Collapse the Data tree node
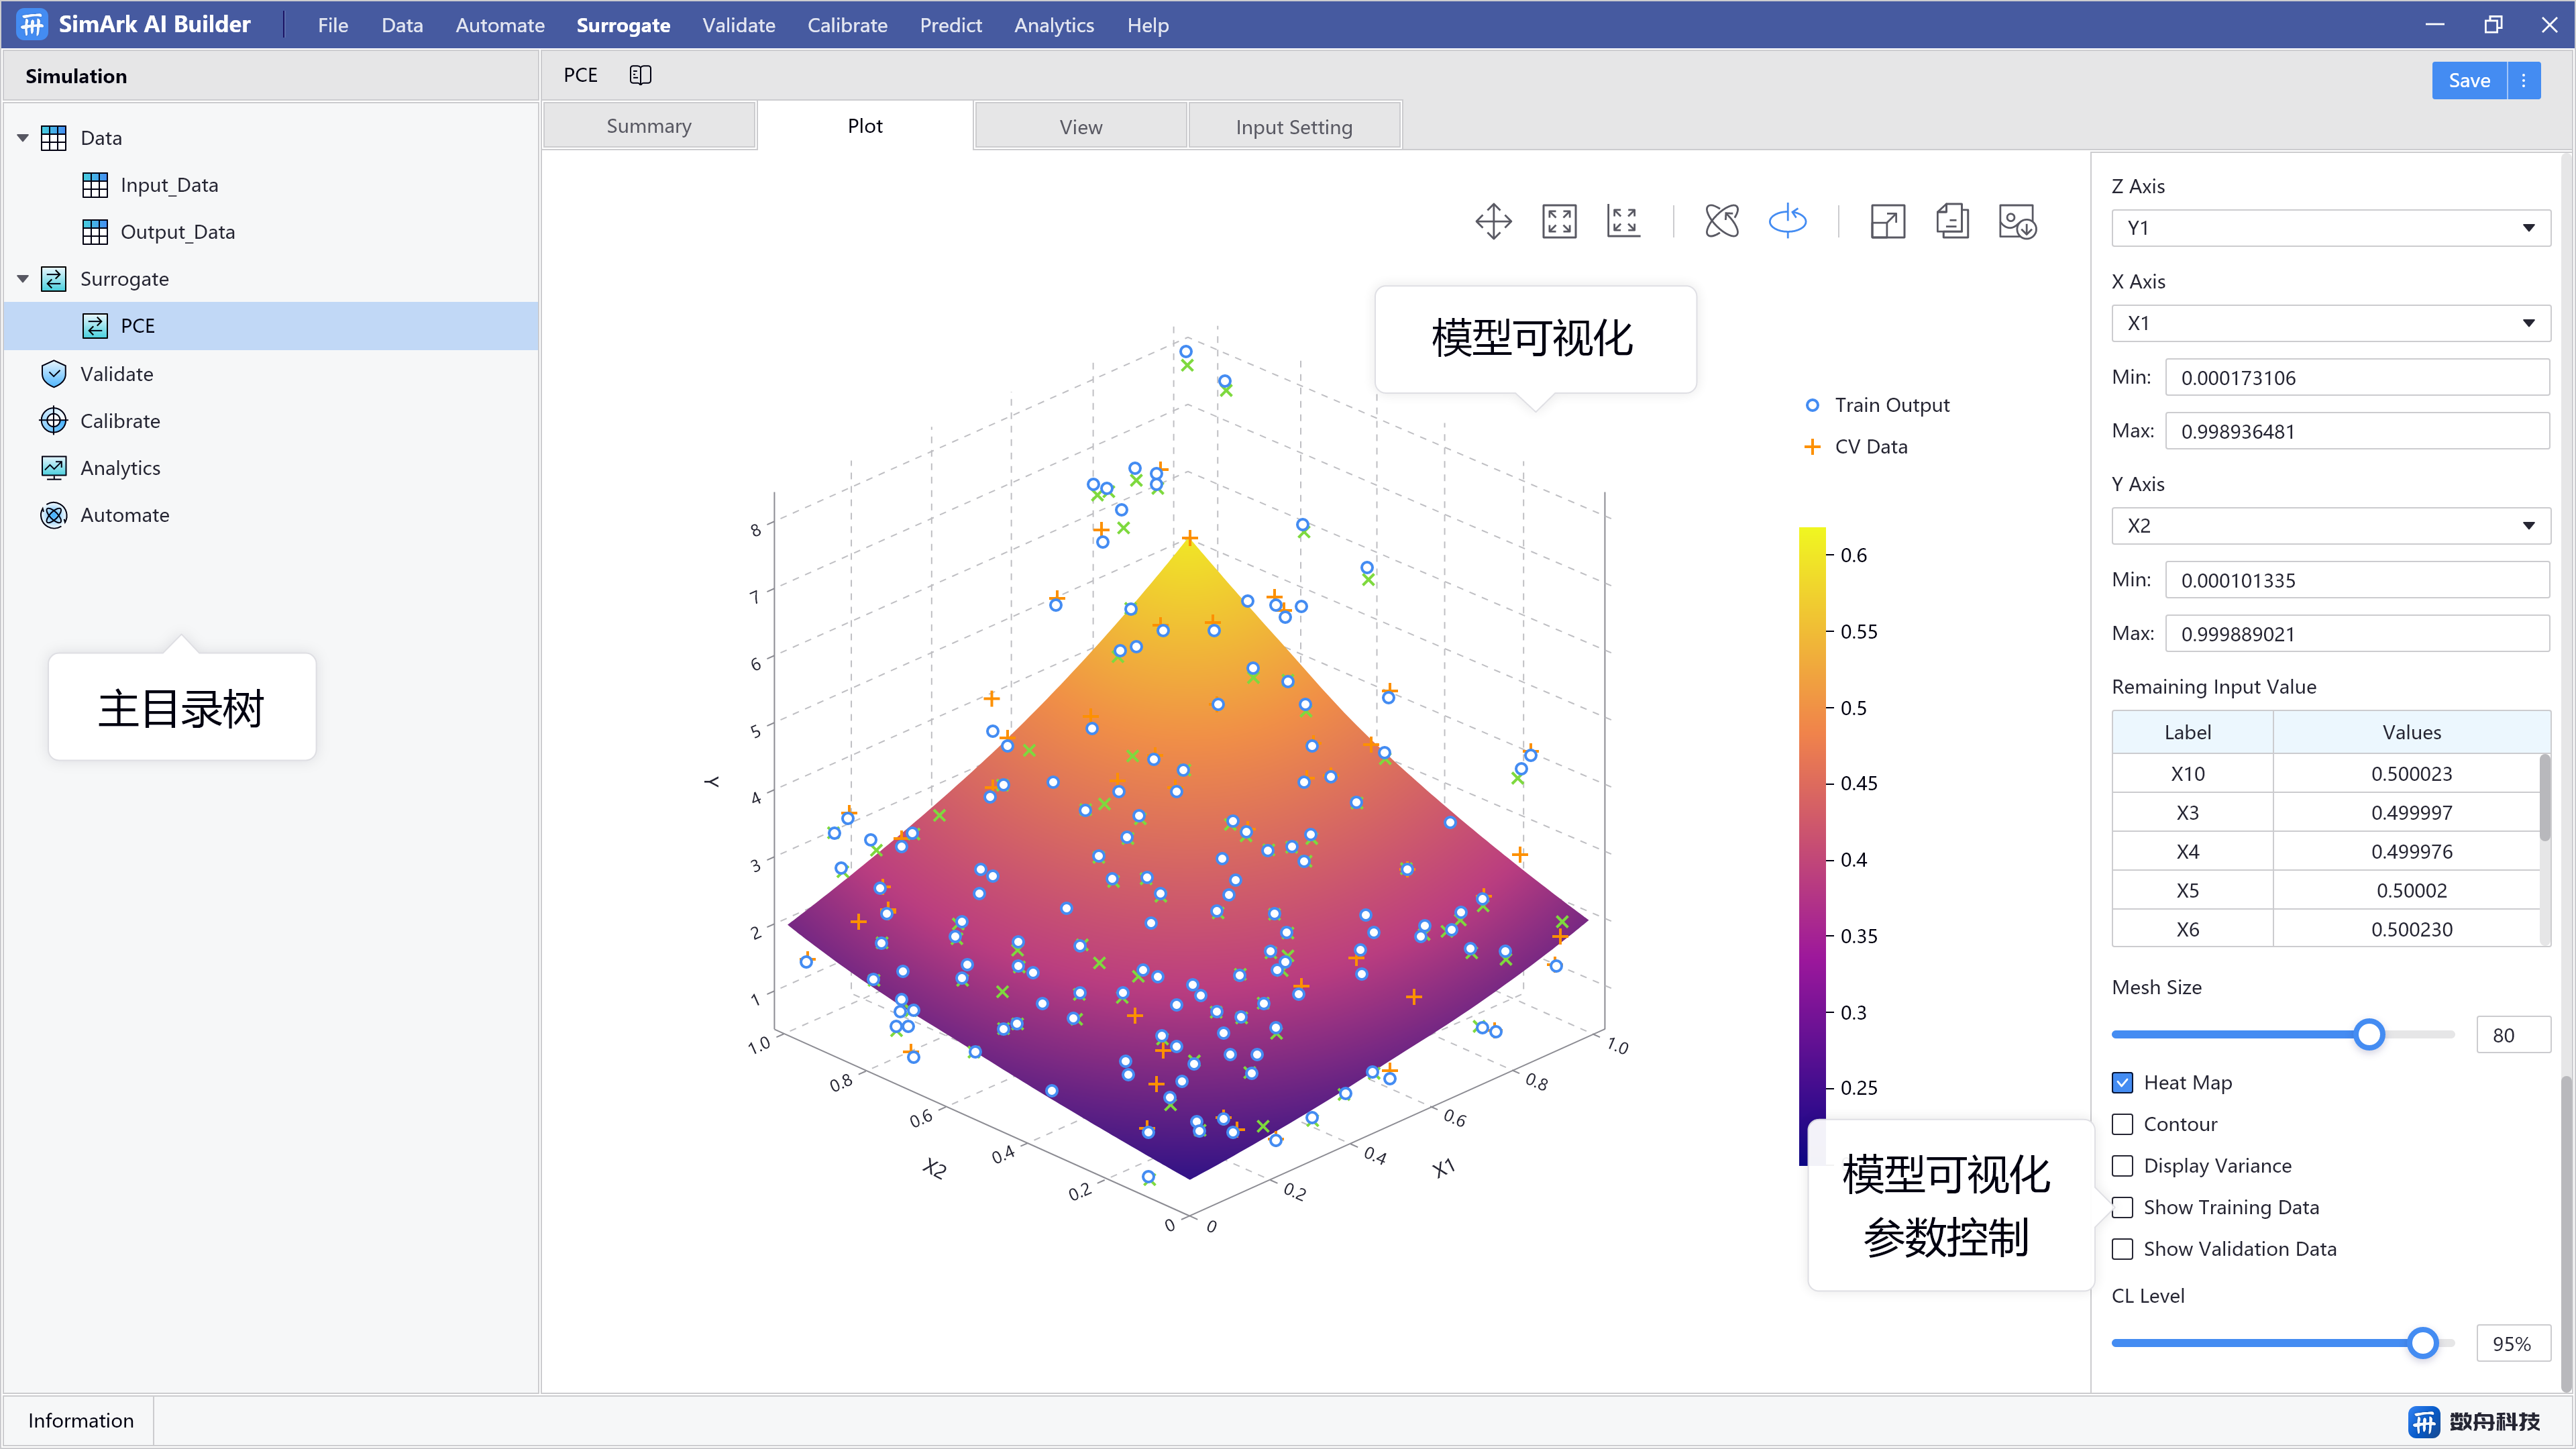2576x1449 pixels. (x=22, y=138)
